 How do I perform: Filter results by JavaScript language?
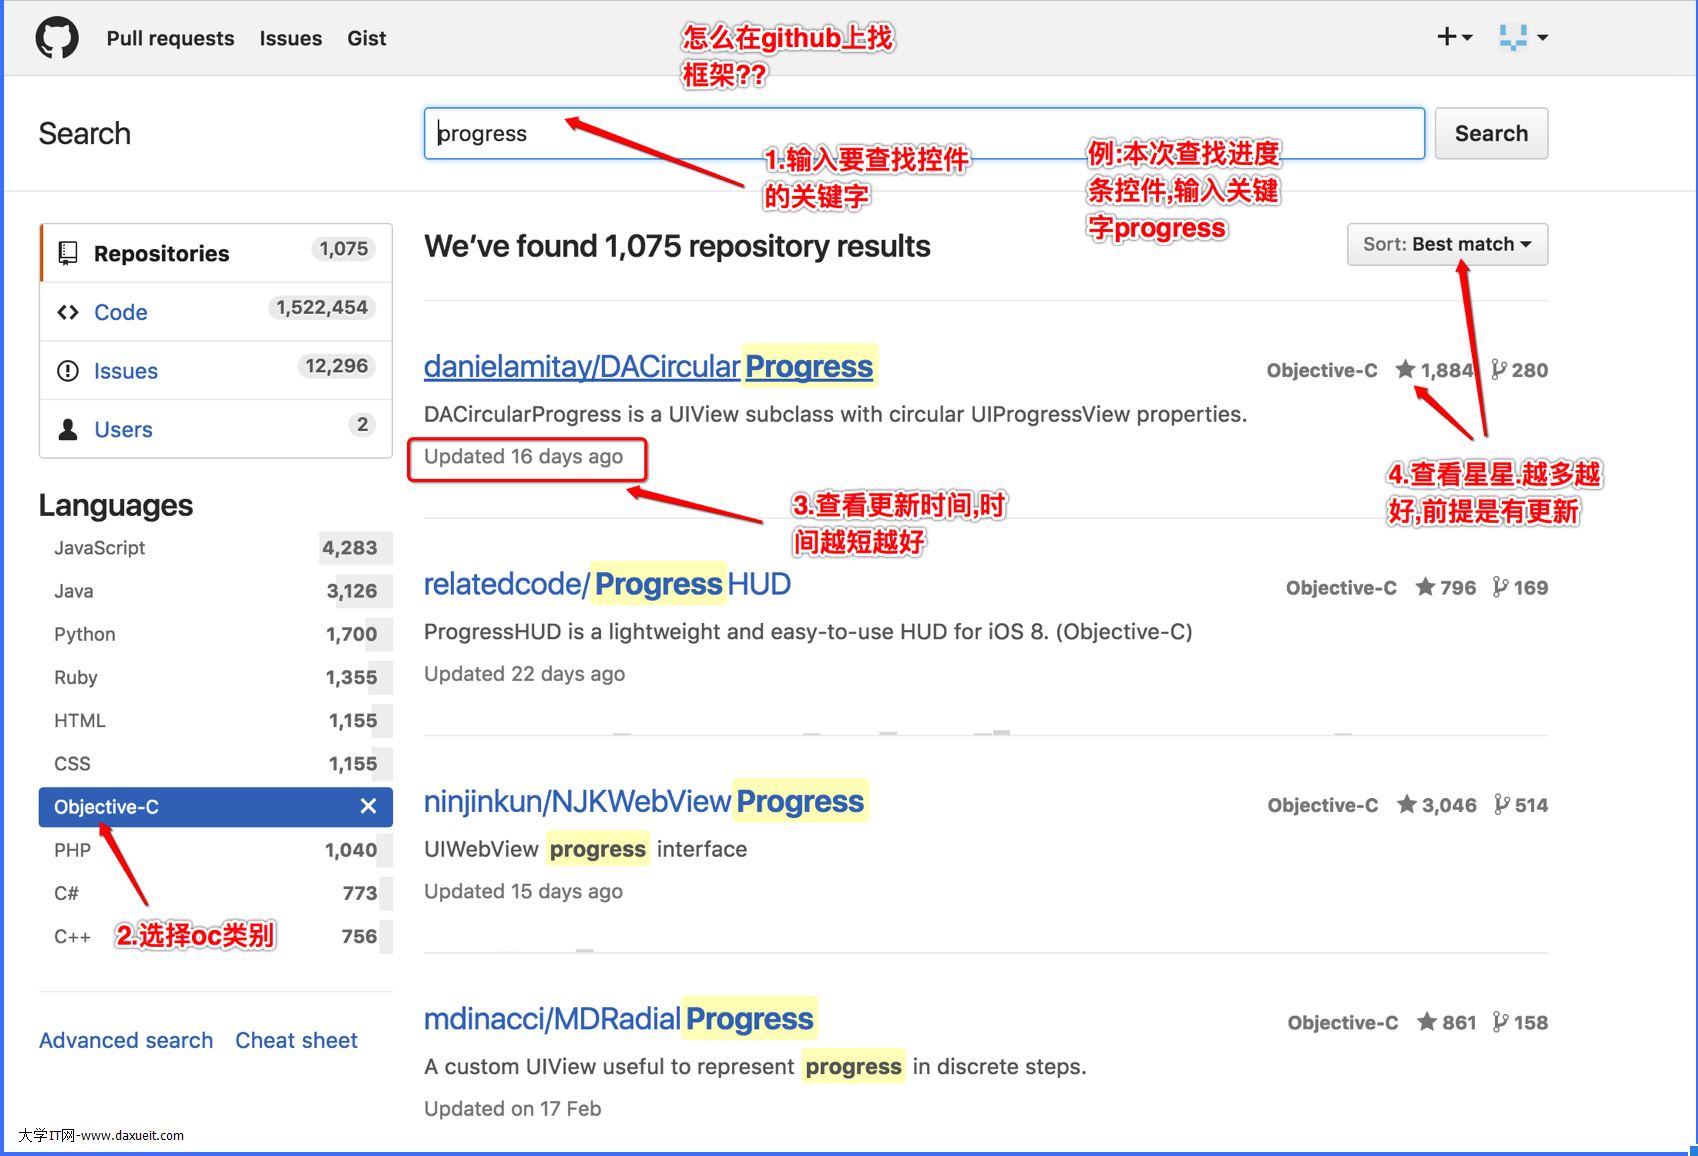click(x=100, y=548)
